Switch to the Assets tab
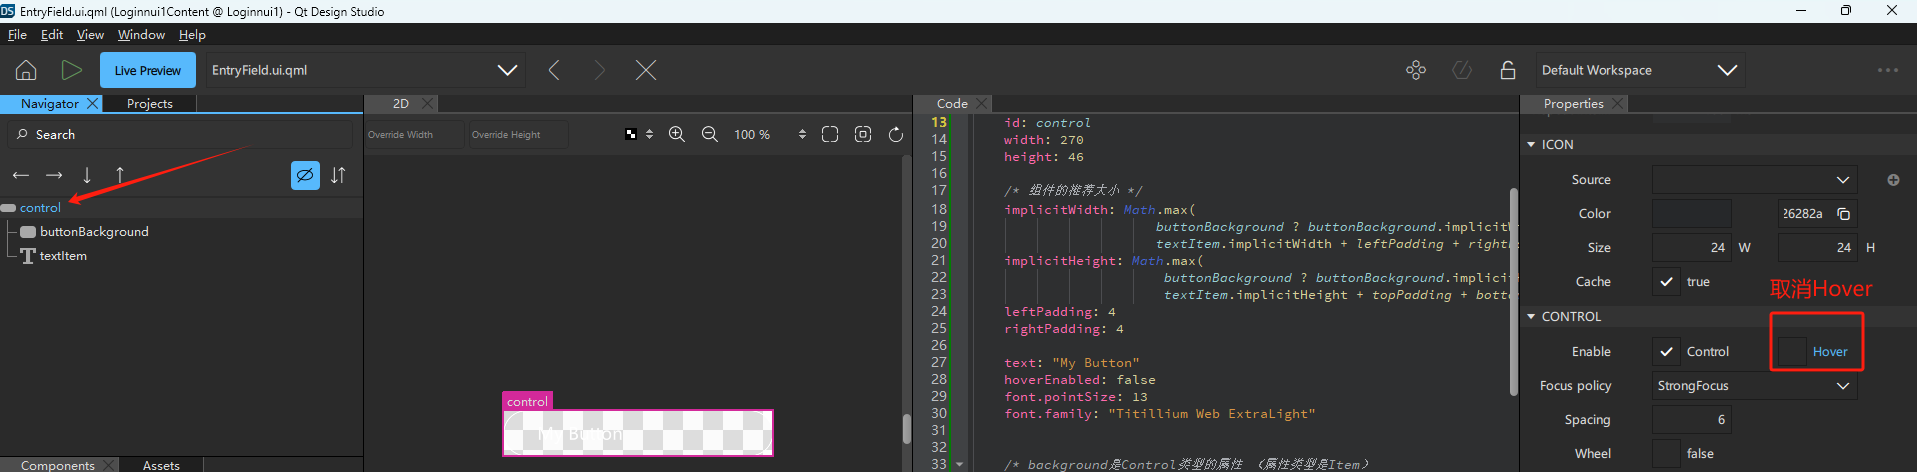The width and height of the screenshot is (1917, 472). pos(161,465)
